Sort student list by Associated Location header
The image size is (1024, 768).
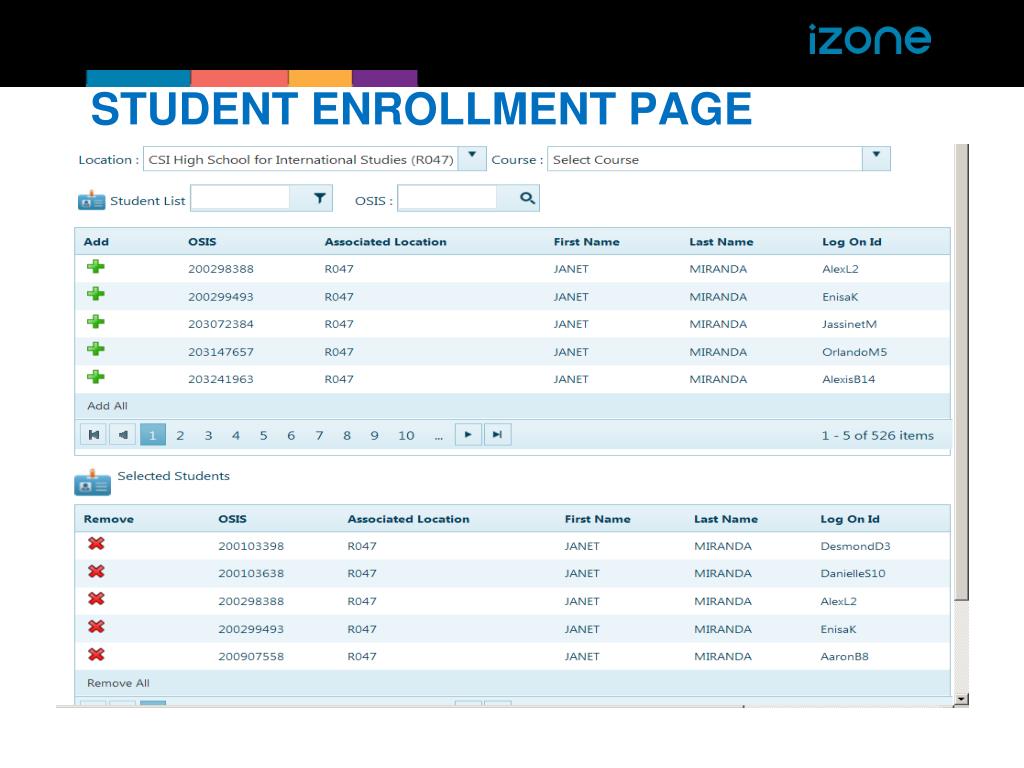pos(385,242)
